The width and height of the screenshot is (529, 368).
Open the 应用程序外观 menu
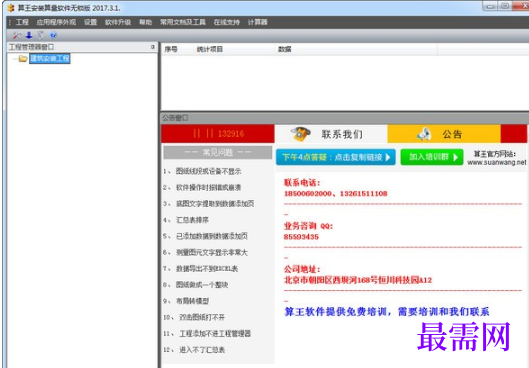[56, 22]
